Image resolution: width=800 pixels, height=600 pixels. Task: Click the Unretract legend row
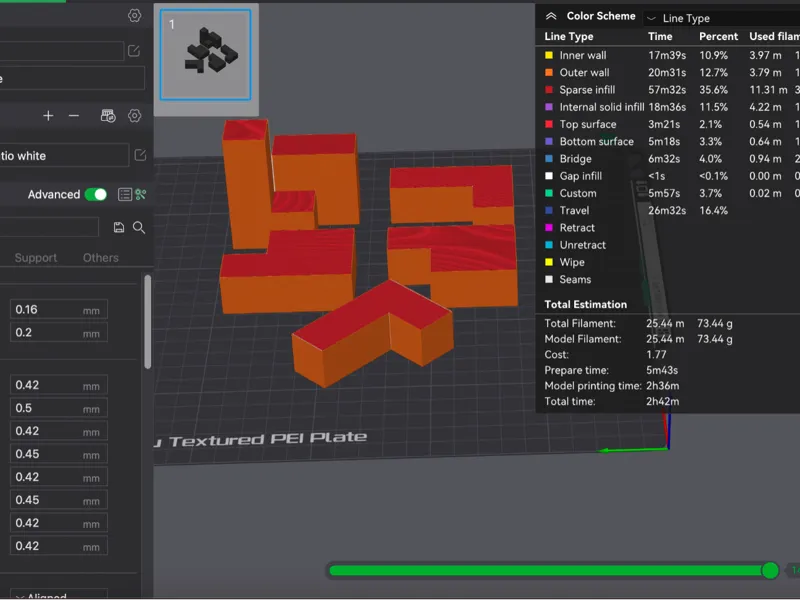click(x=668, y=245)
